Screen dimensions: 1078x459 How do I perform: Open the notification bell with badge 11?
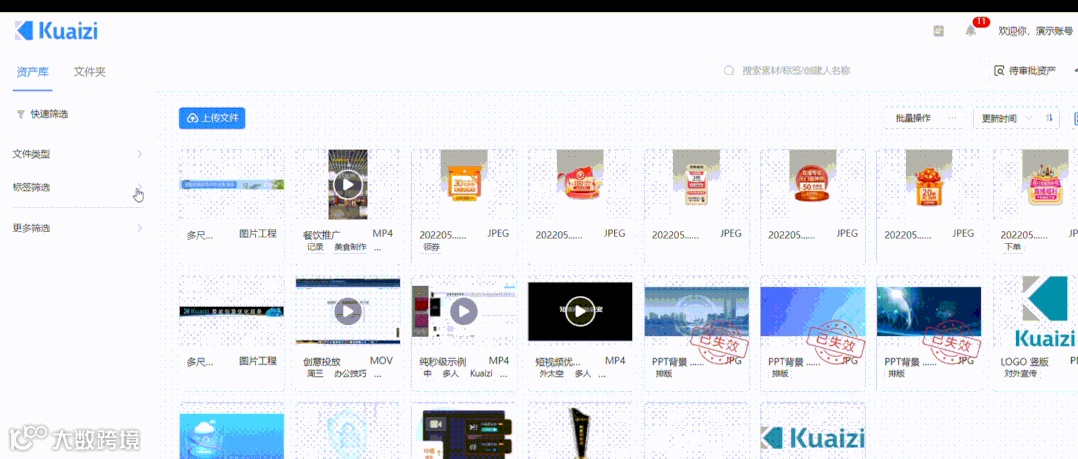pos(970,31)
